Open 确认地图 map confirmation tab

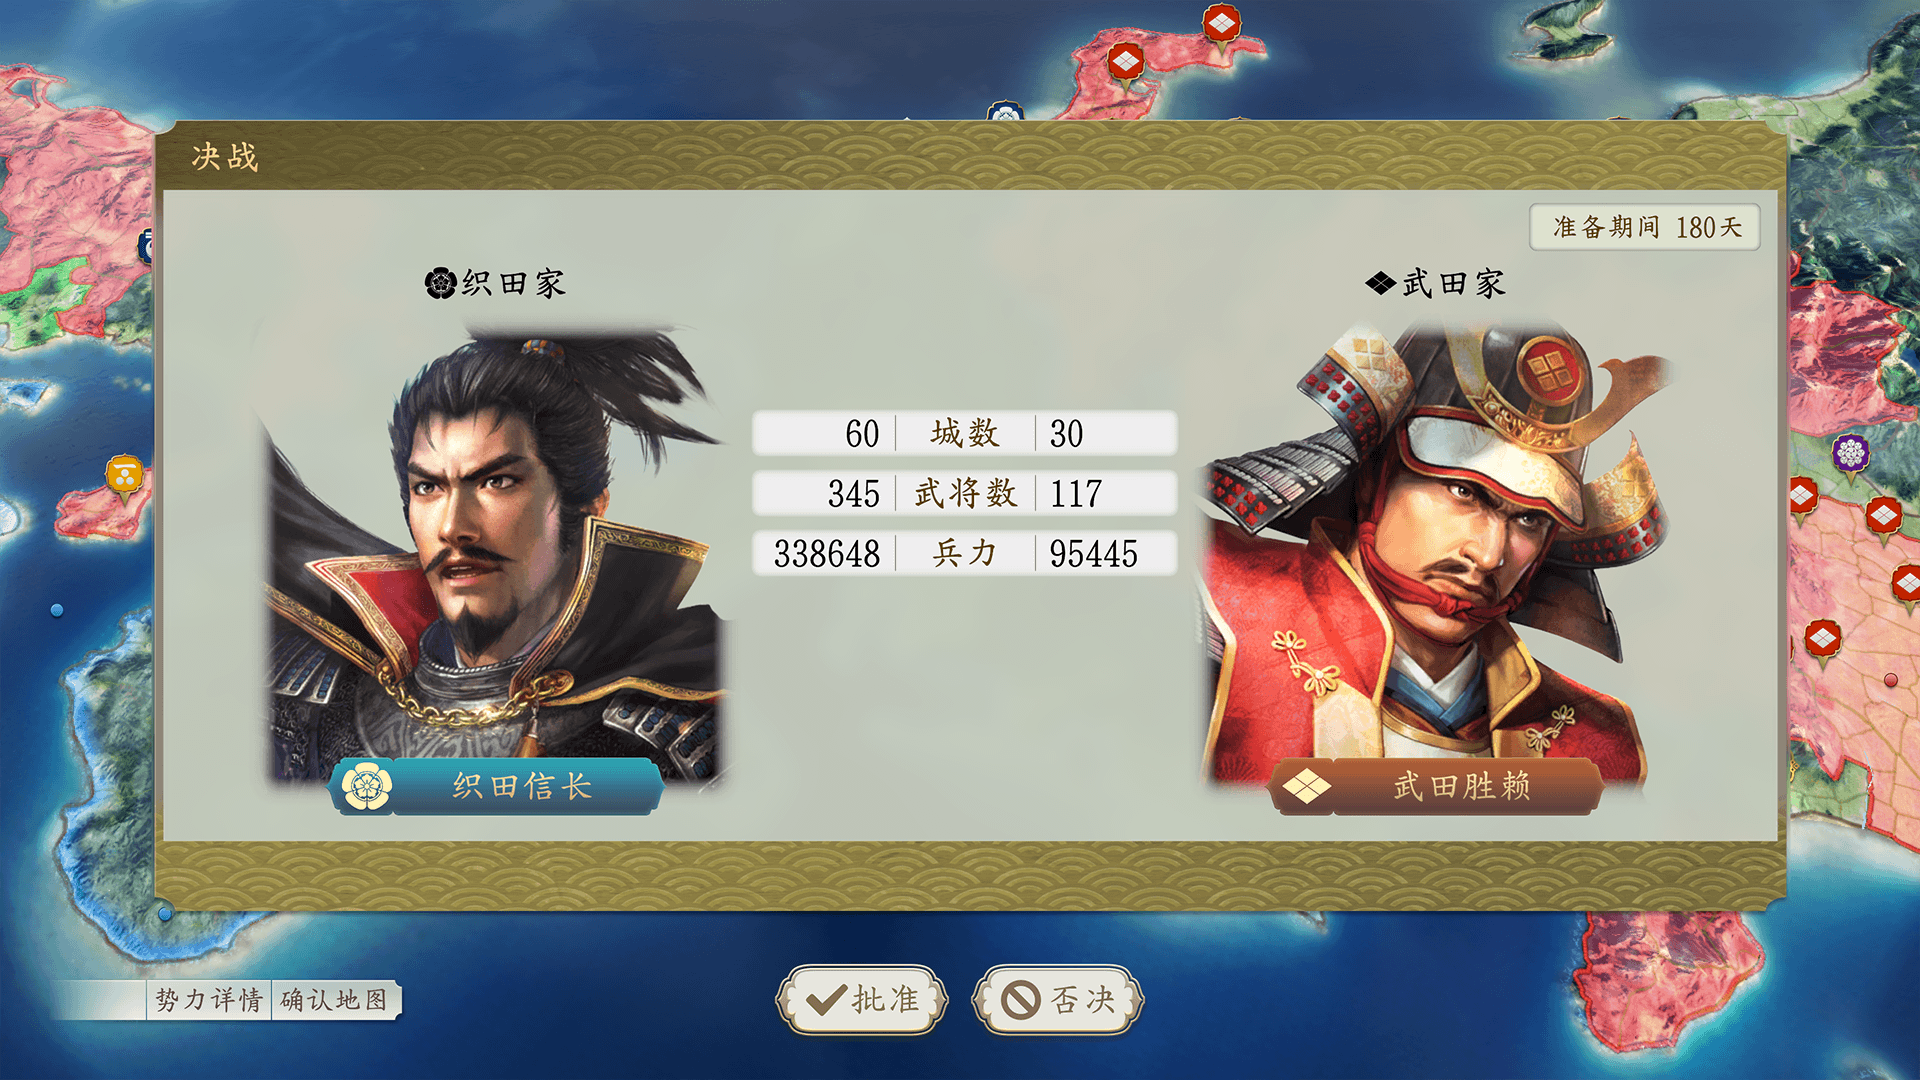pyautogui.click(x=334, y=1000)
